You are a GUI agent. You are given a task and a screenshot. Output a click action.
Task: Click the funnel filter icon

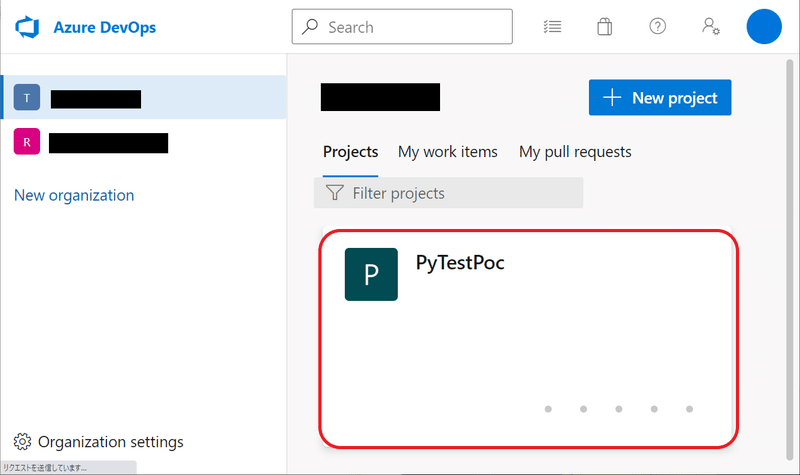pyautogui.click(x=335, y=193)
